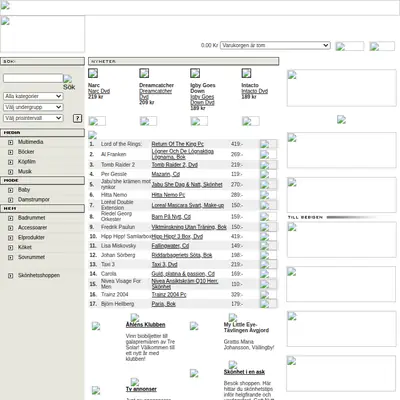Open the Skönhetsshoppen menu item
Image resolution: width=400 pixels, height=400 pixels.
(x=39, y=275)
